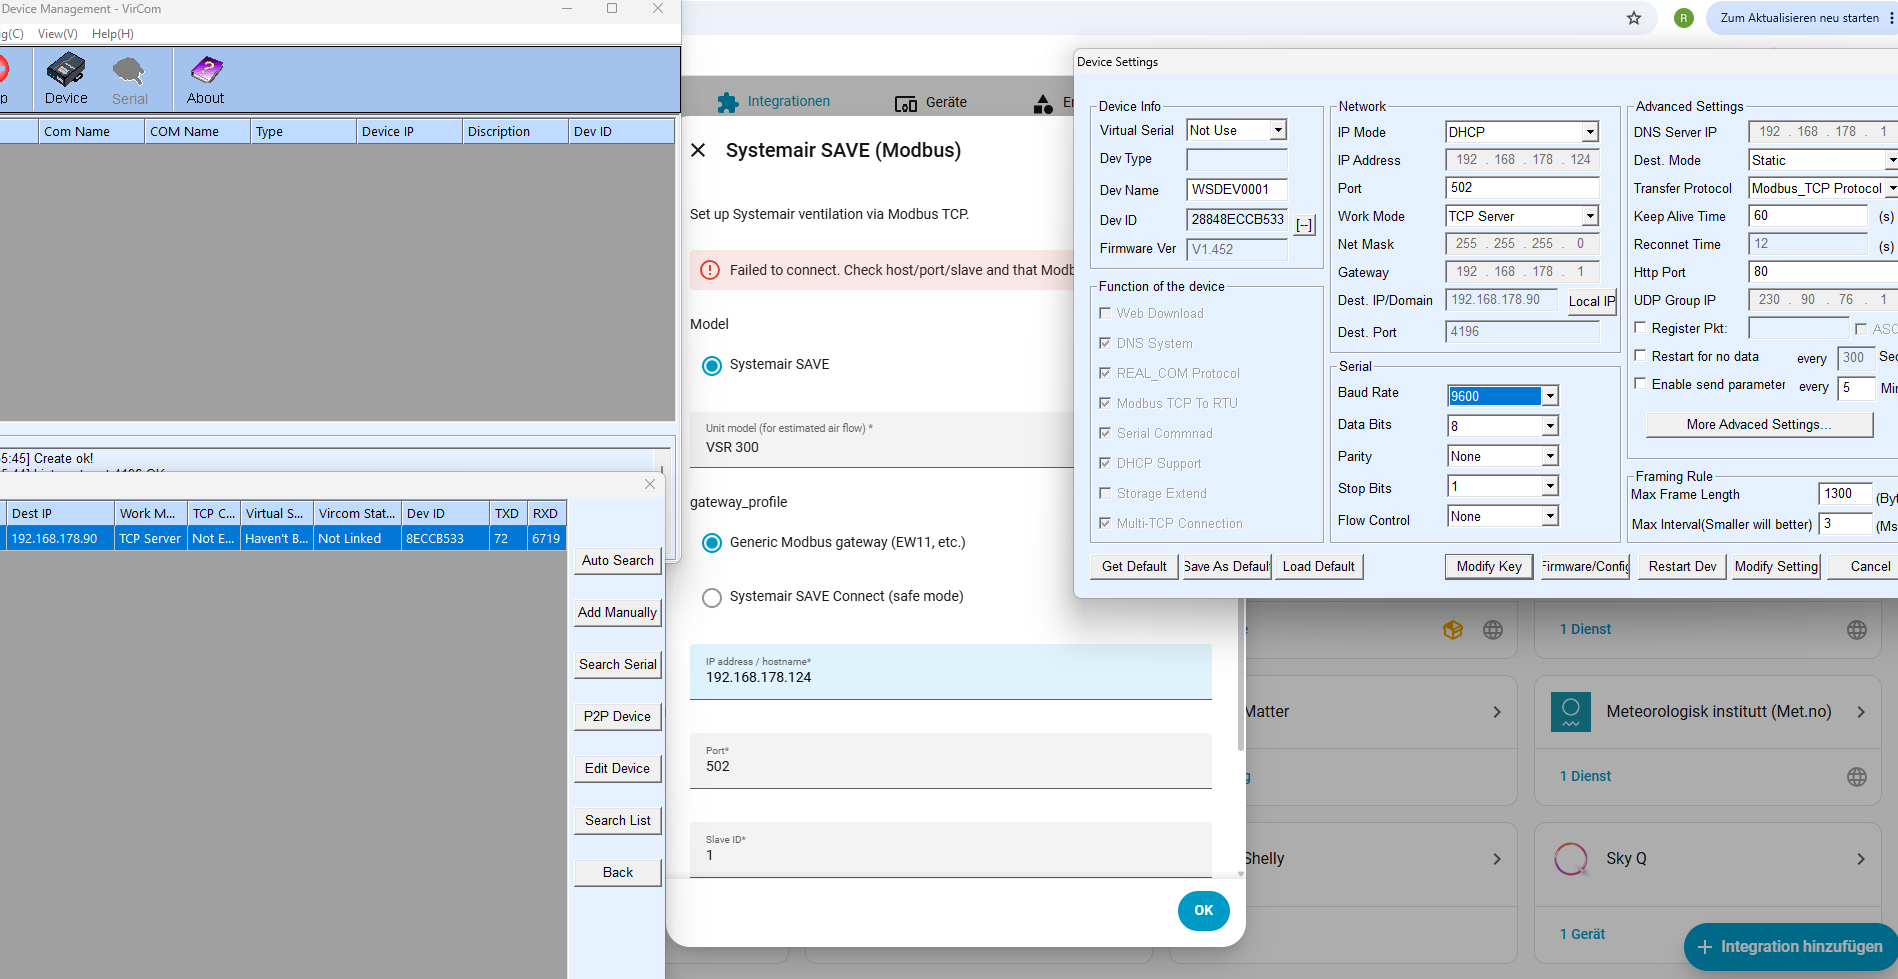Image resolution: width=1898 pixels, height=979 pixels.
Task: Click the Geräte devices icon
Action: pyautogui.click(x=906, y=103)
